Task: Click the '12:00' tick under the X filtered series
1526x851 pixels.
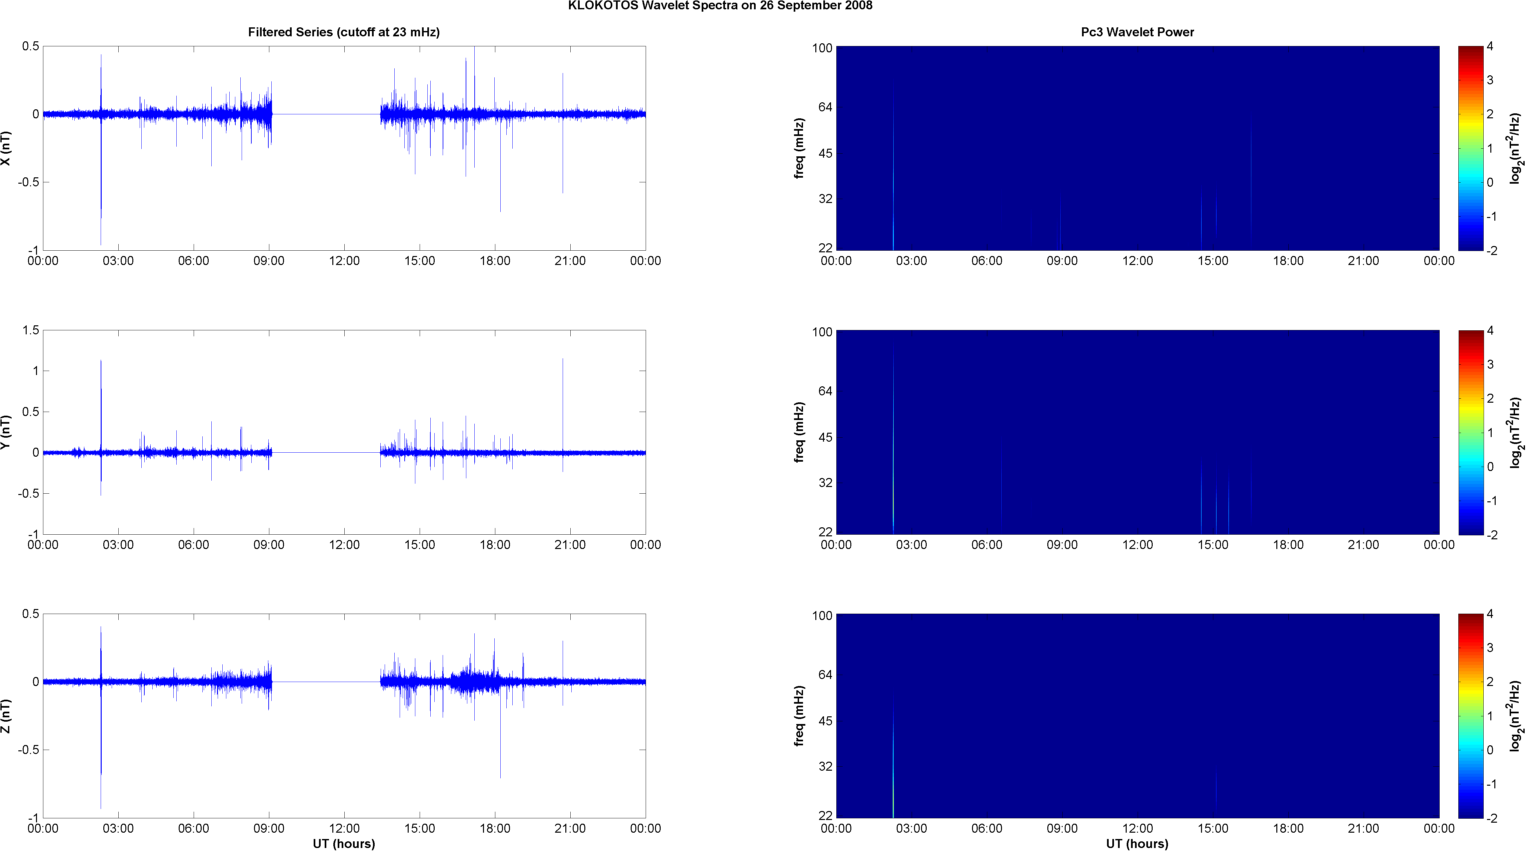Action: tap(344, 261)
